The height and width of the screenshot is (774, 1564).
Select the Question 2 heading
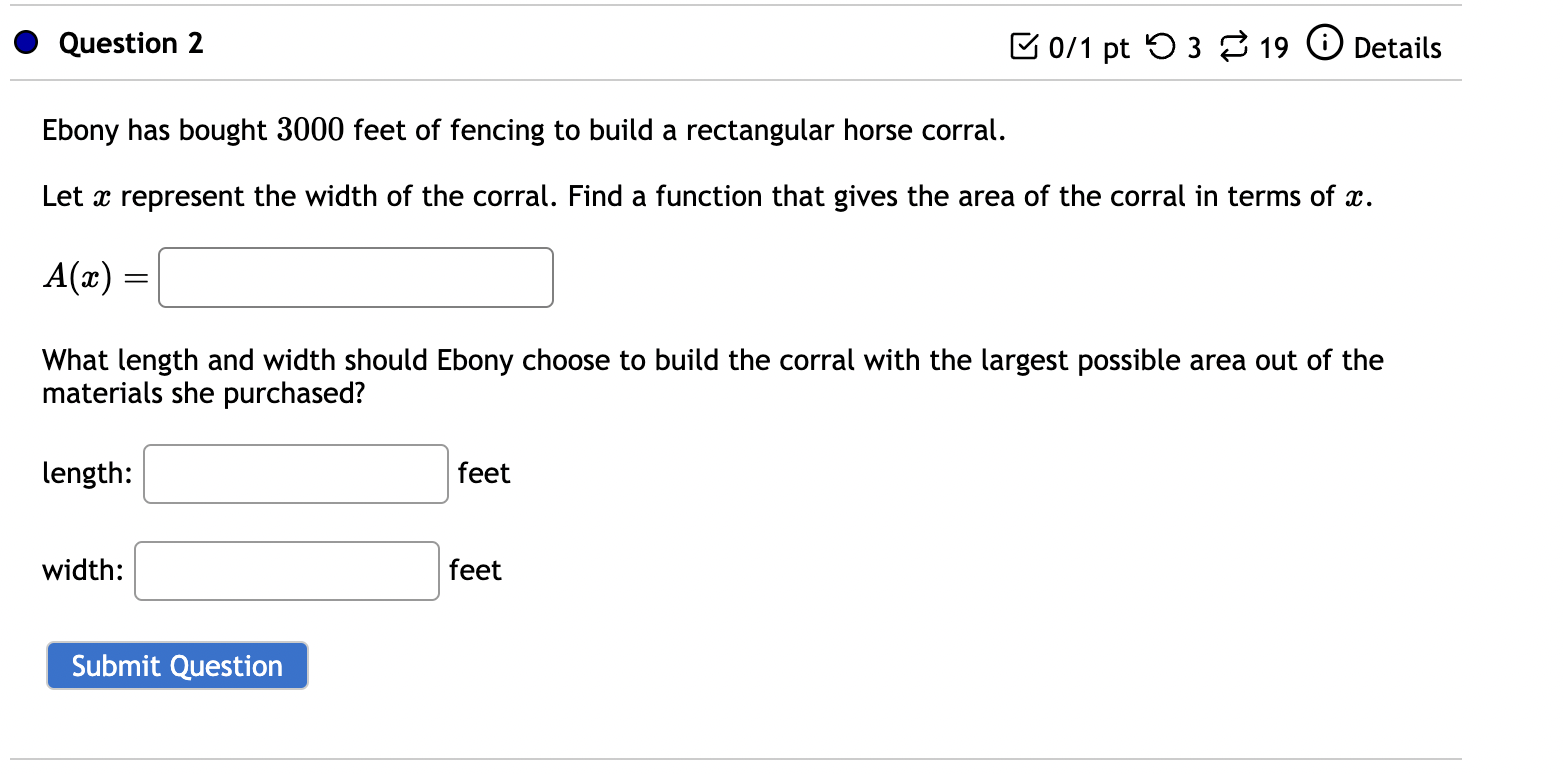pos(130,43)
